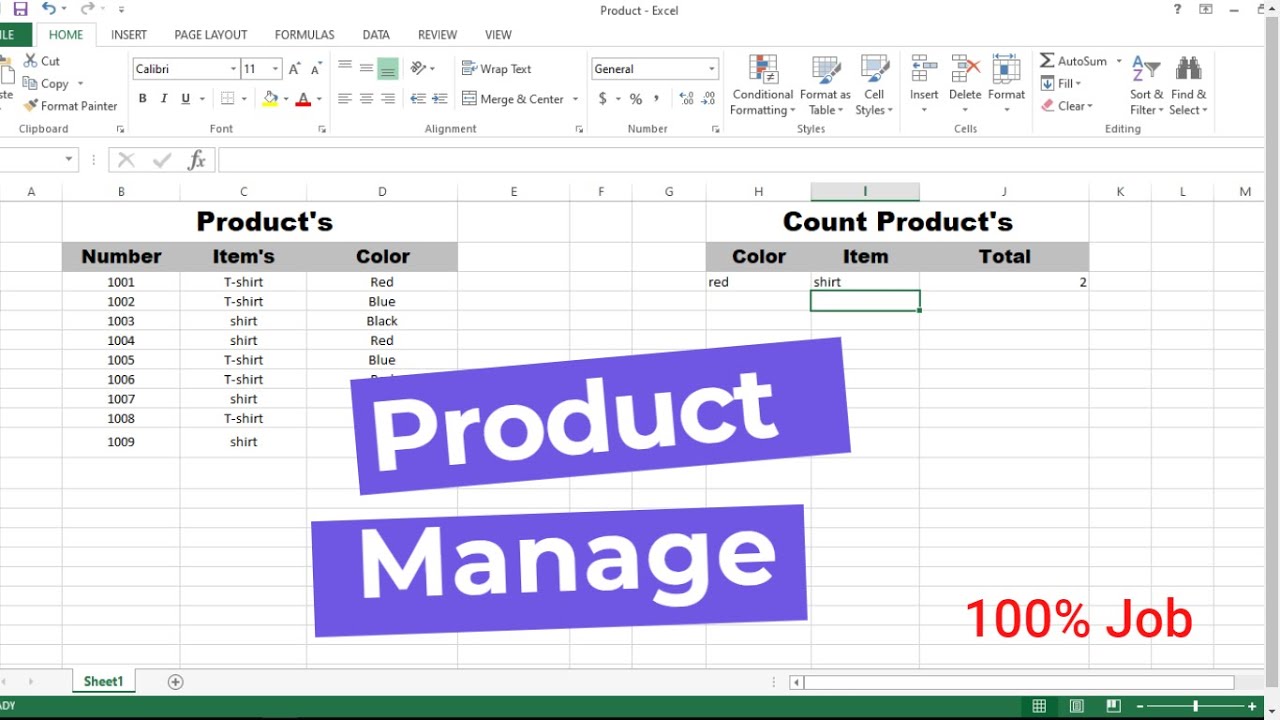Open Excel Help question mark
This screenshot has height=720, width=1280.
1177,9
